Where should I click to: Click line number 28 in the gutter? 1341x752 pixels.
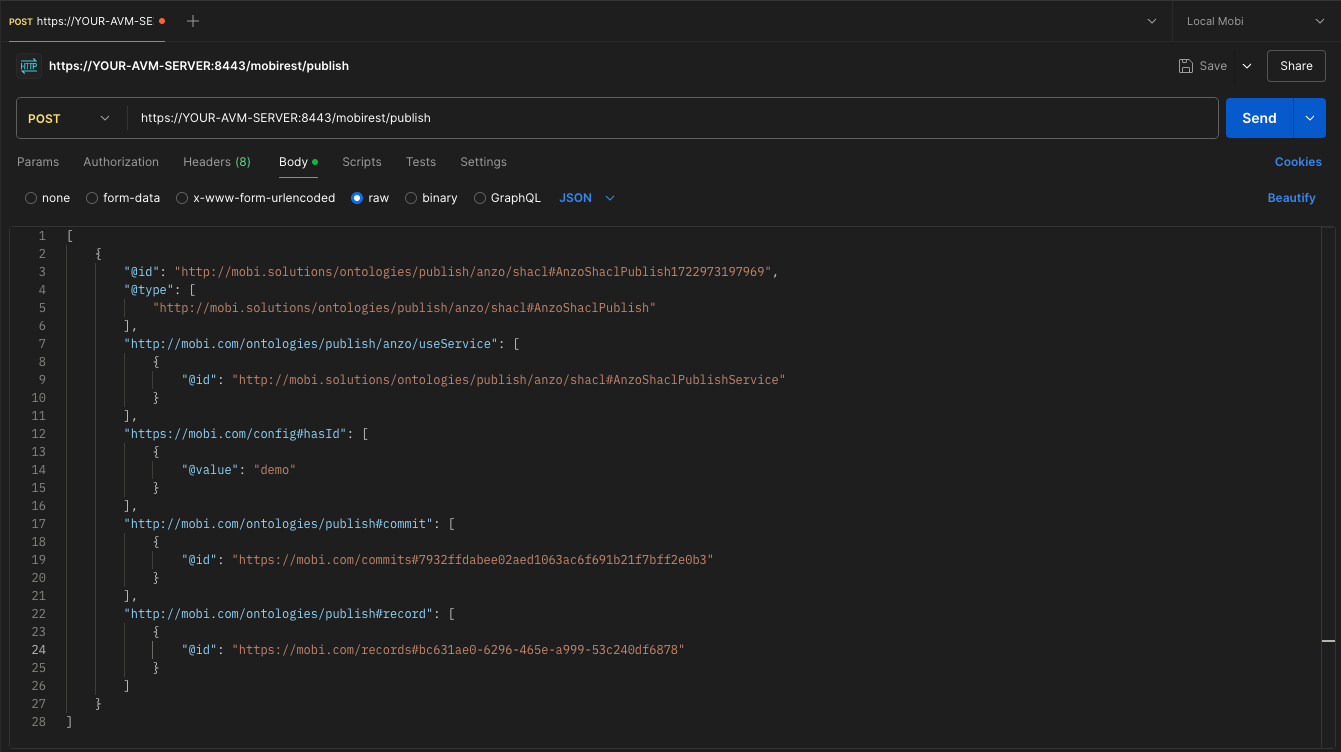coord(39,722)
